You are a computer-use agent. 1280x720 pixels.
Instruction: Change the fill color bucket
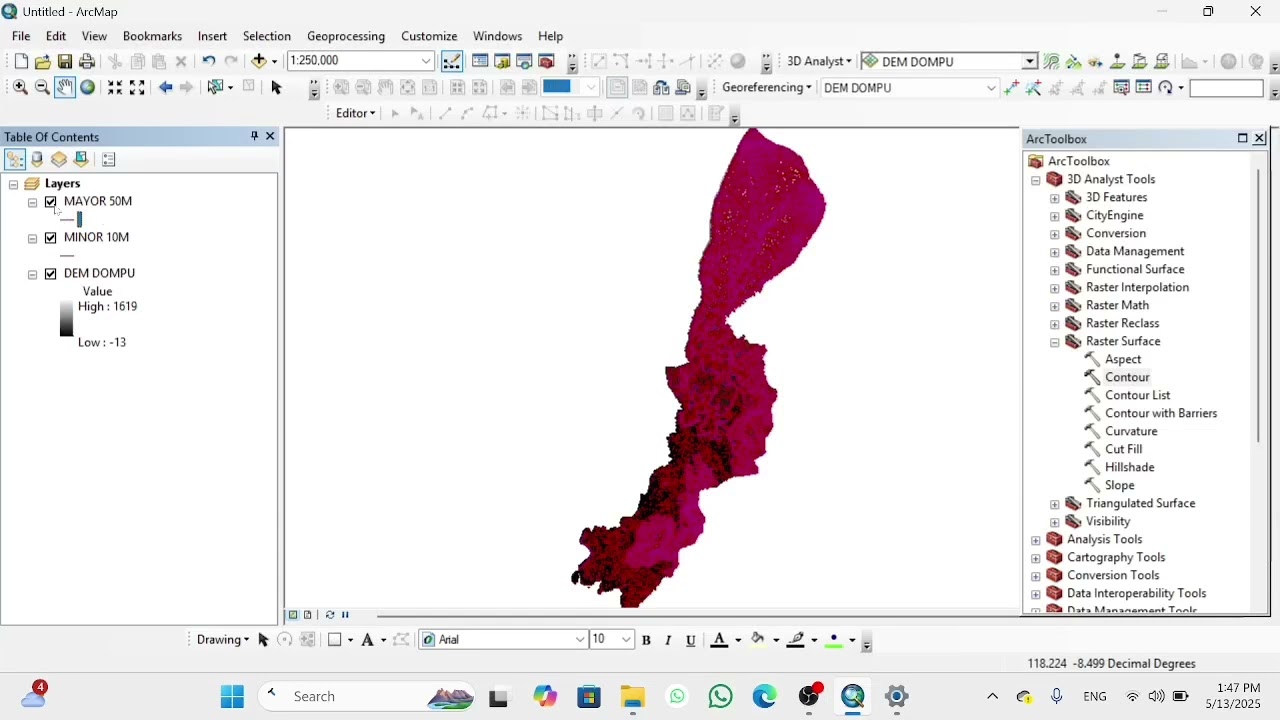pos(758,640)
